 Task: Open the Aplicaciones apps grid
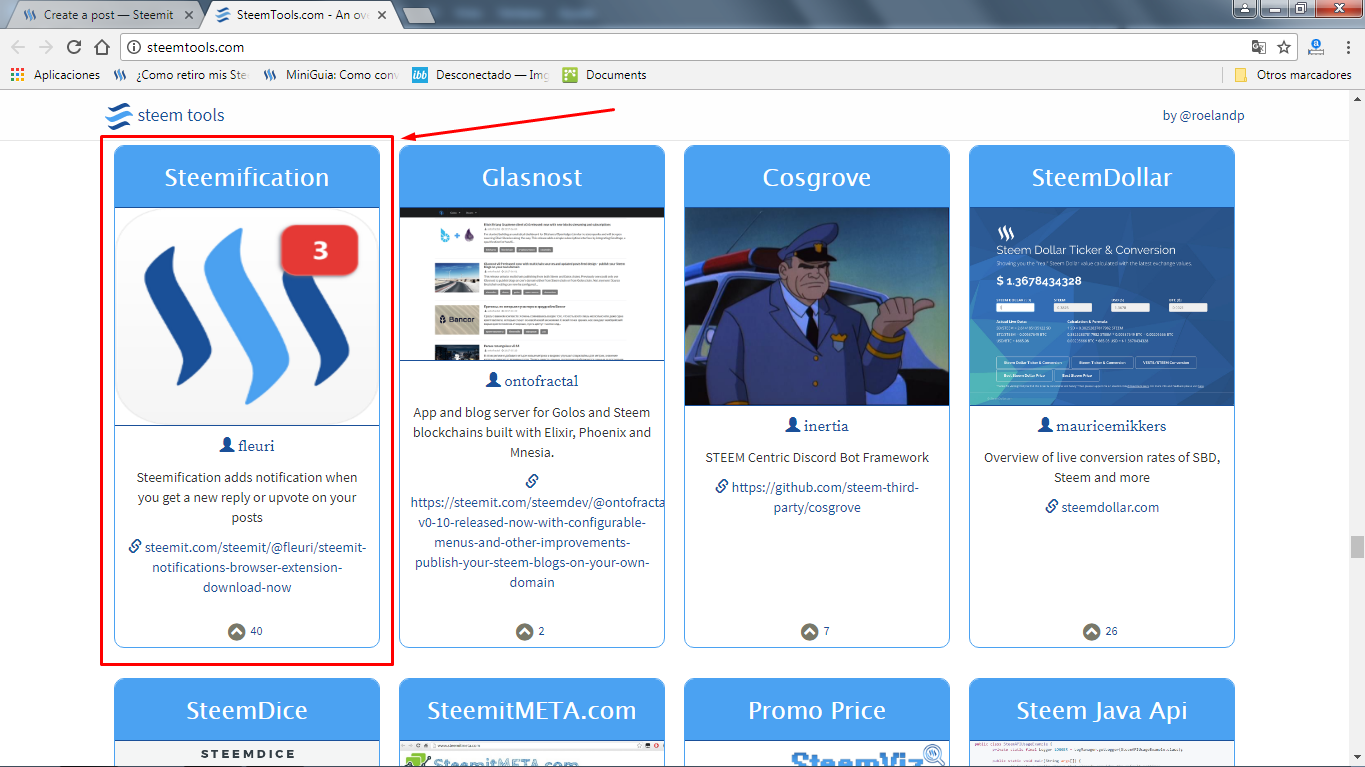pos(17,75)
